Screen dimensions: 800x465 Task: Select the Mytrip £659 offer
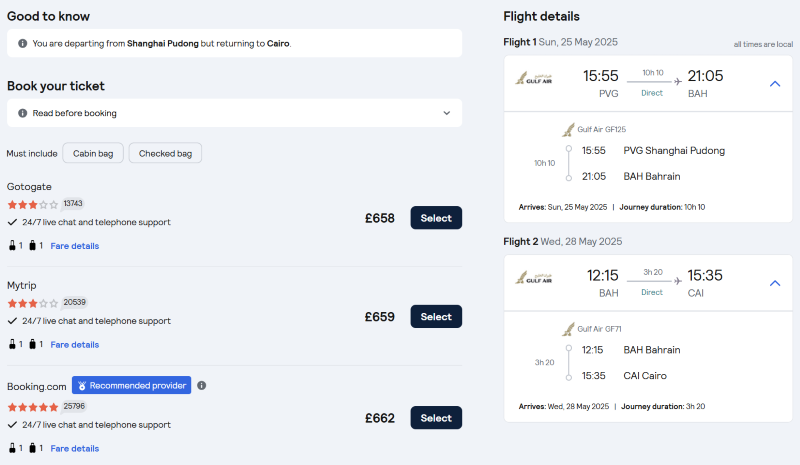tap(436, 316)
